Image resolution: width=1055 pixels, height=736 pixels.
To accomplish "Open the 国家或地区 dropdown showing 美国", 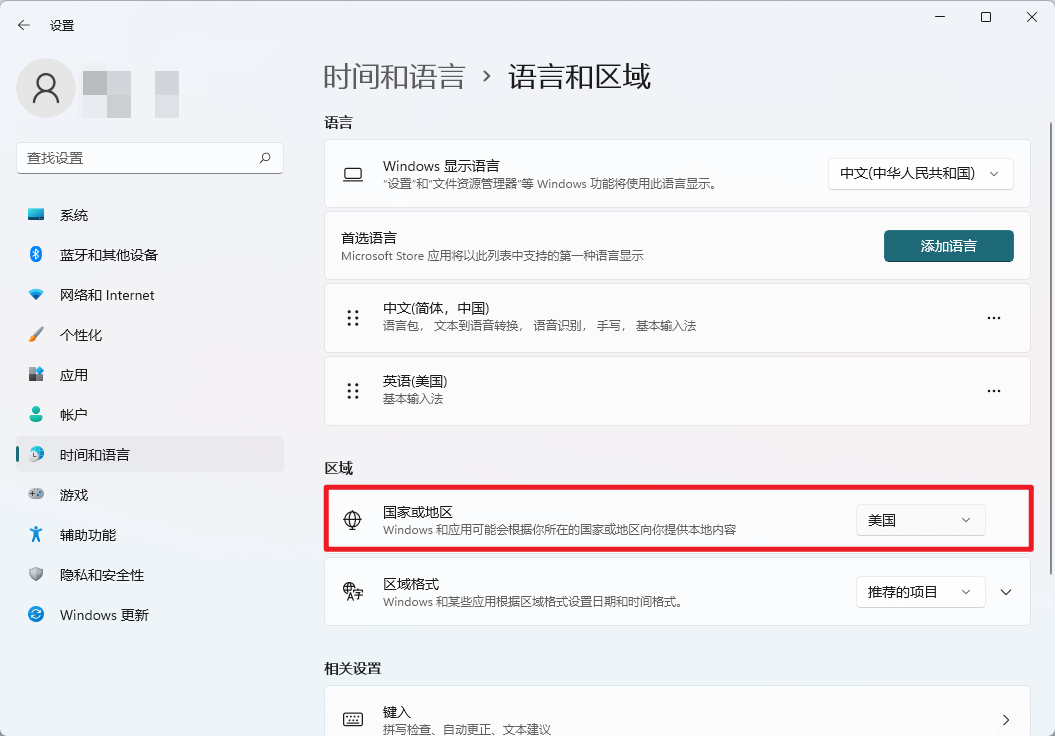I will click(920, 519).
